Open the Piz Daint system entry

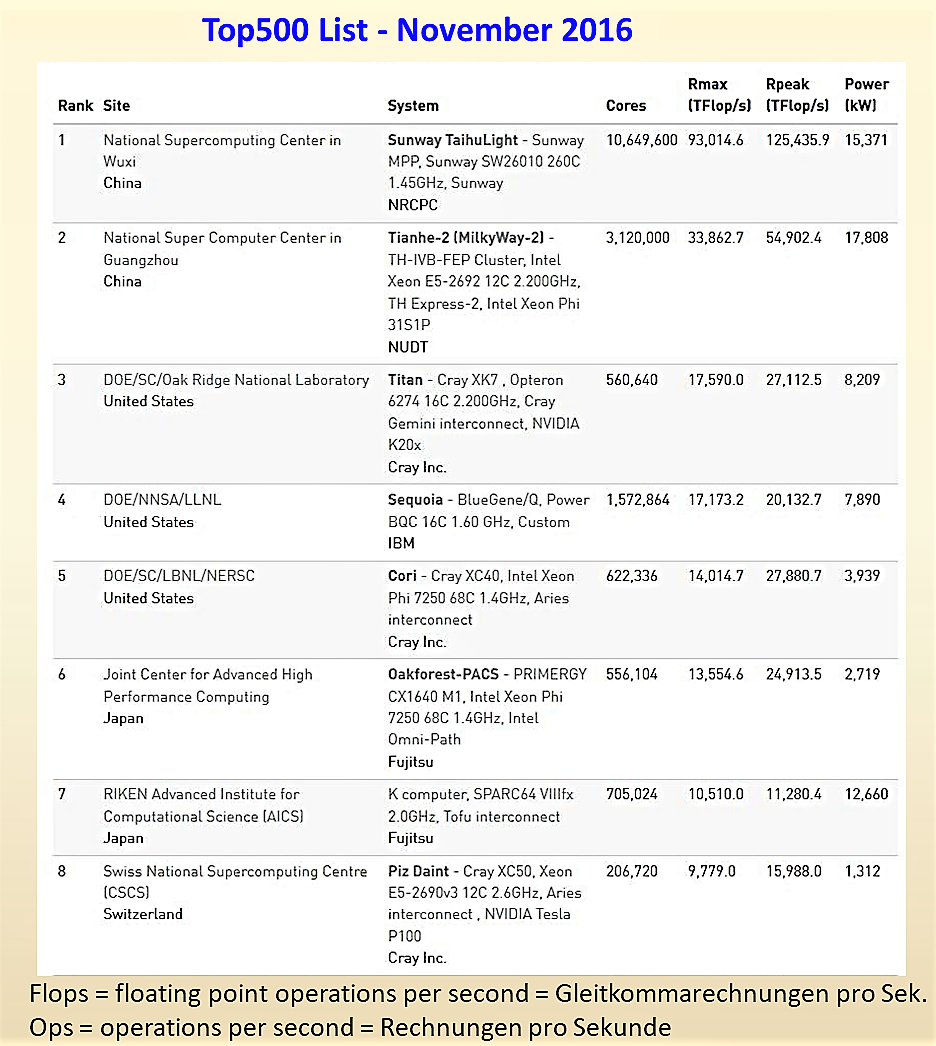tap(418, 871)
